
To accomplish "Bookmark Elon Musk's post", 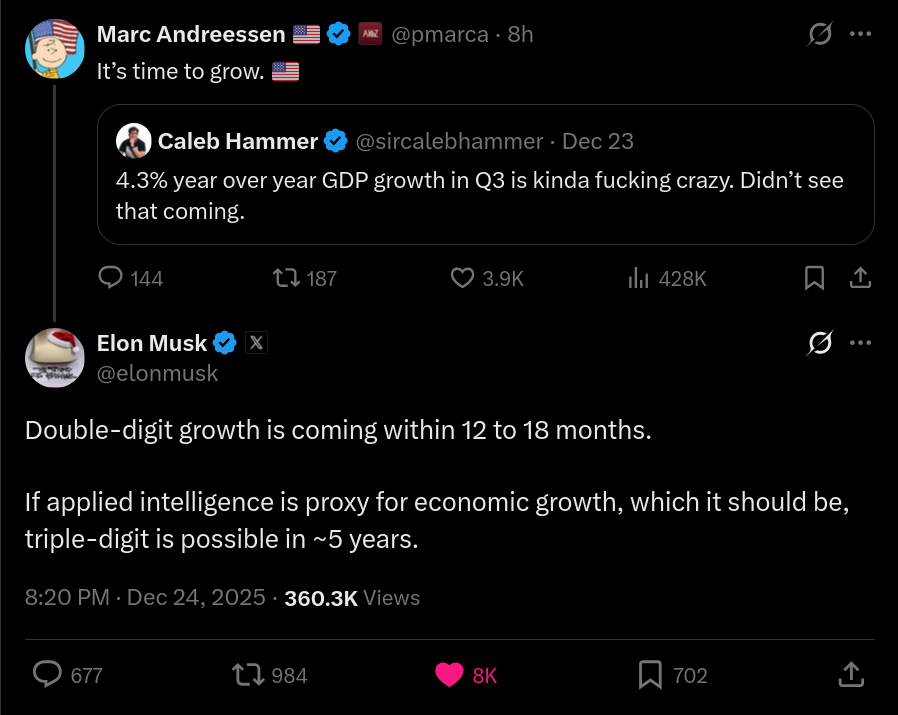I will [651, 675].
